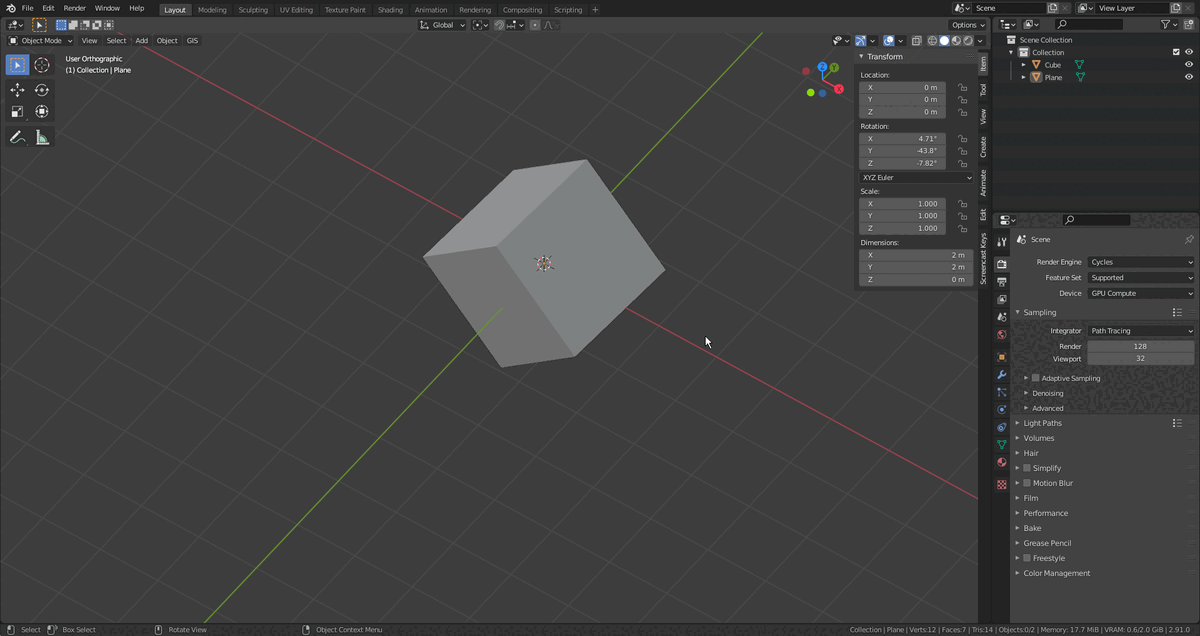
Task: Click the Viewport samples field showing 32
Action: pyautogui.click(x=1141, y=358)
